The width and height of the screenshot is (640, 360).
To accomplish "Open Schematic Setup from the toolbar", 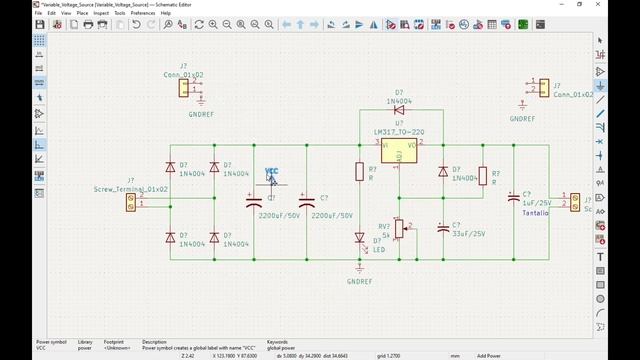I will [57, 24].
